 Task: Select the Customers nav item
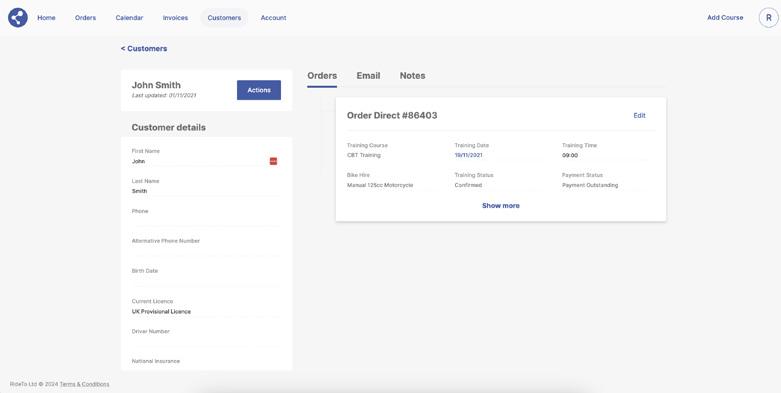[x=224, y=17]
